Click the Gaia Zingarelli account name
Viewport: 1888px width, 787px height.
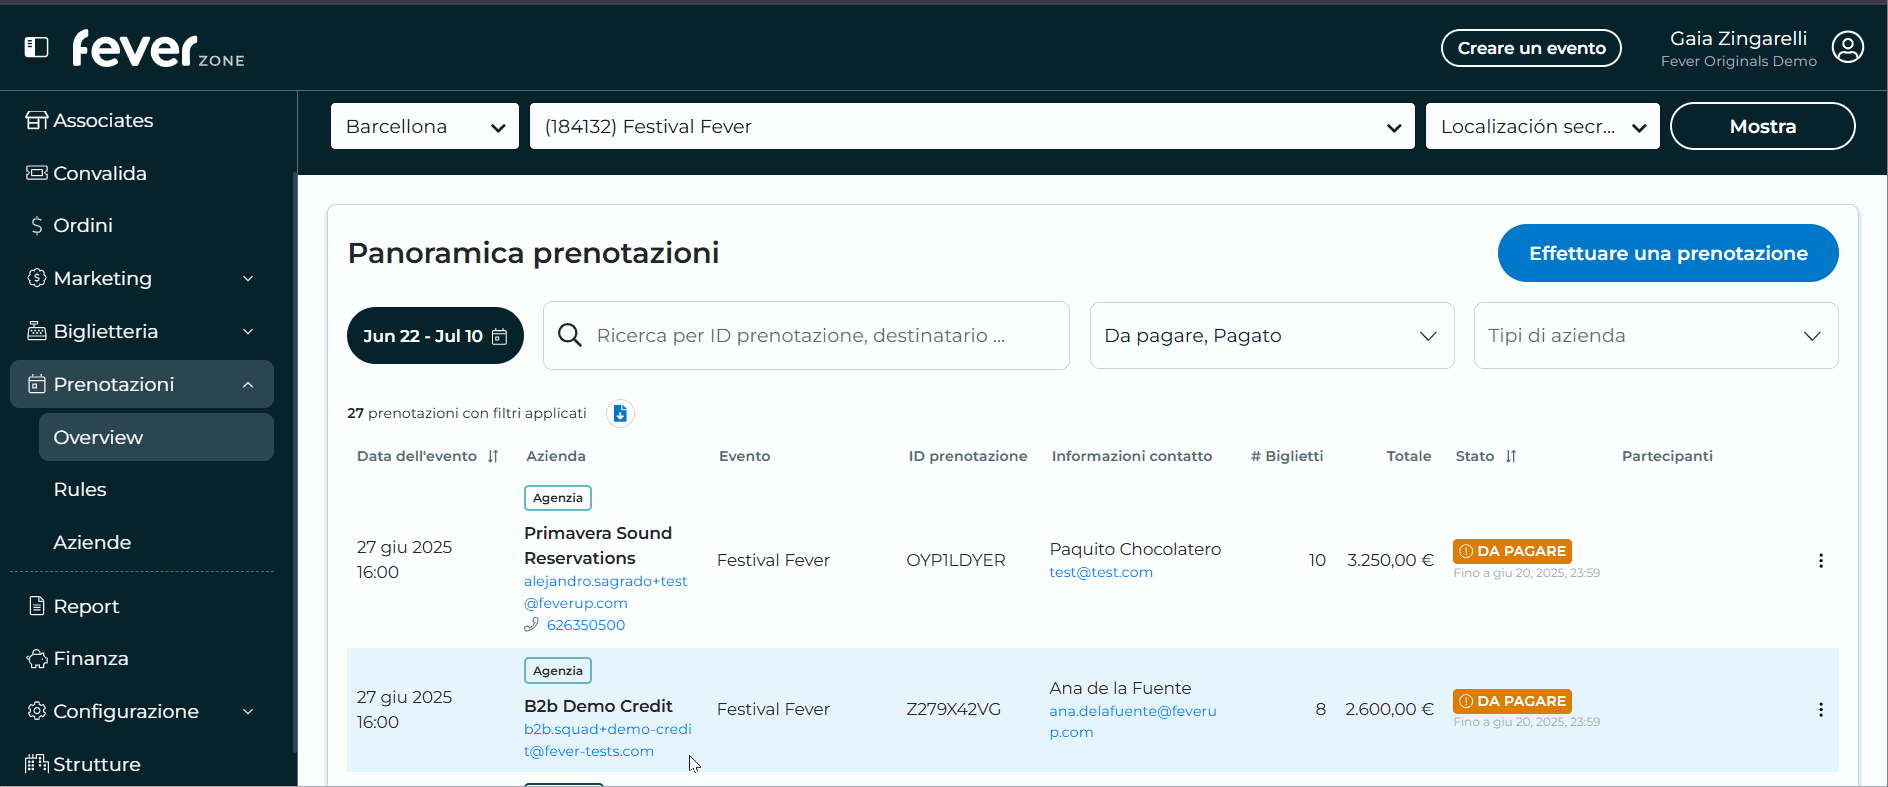tap(1738, 38)
